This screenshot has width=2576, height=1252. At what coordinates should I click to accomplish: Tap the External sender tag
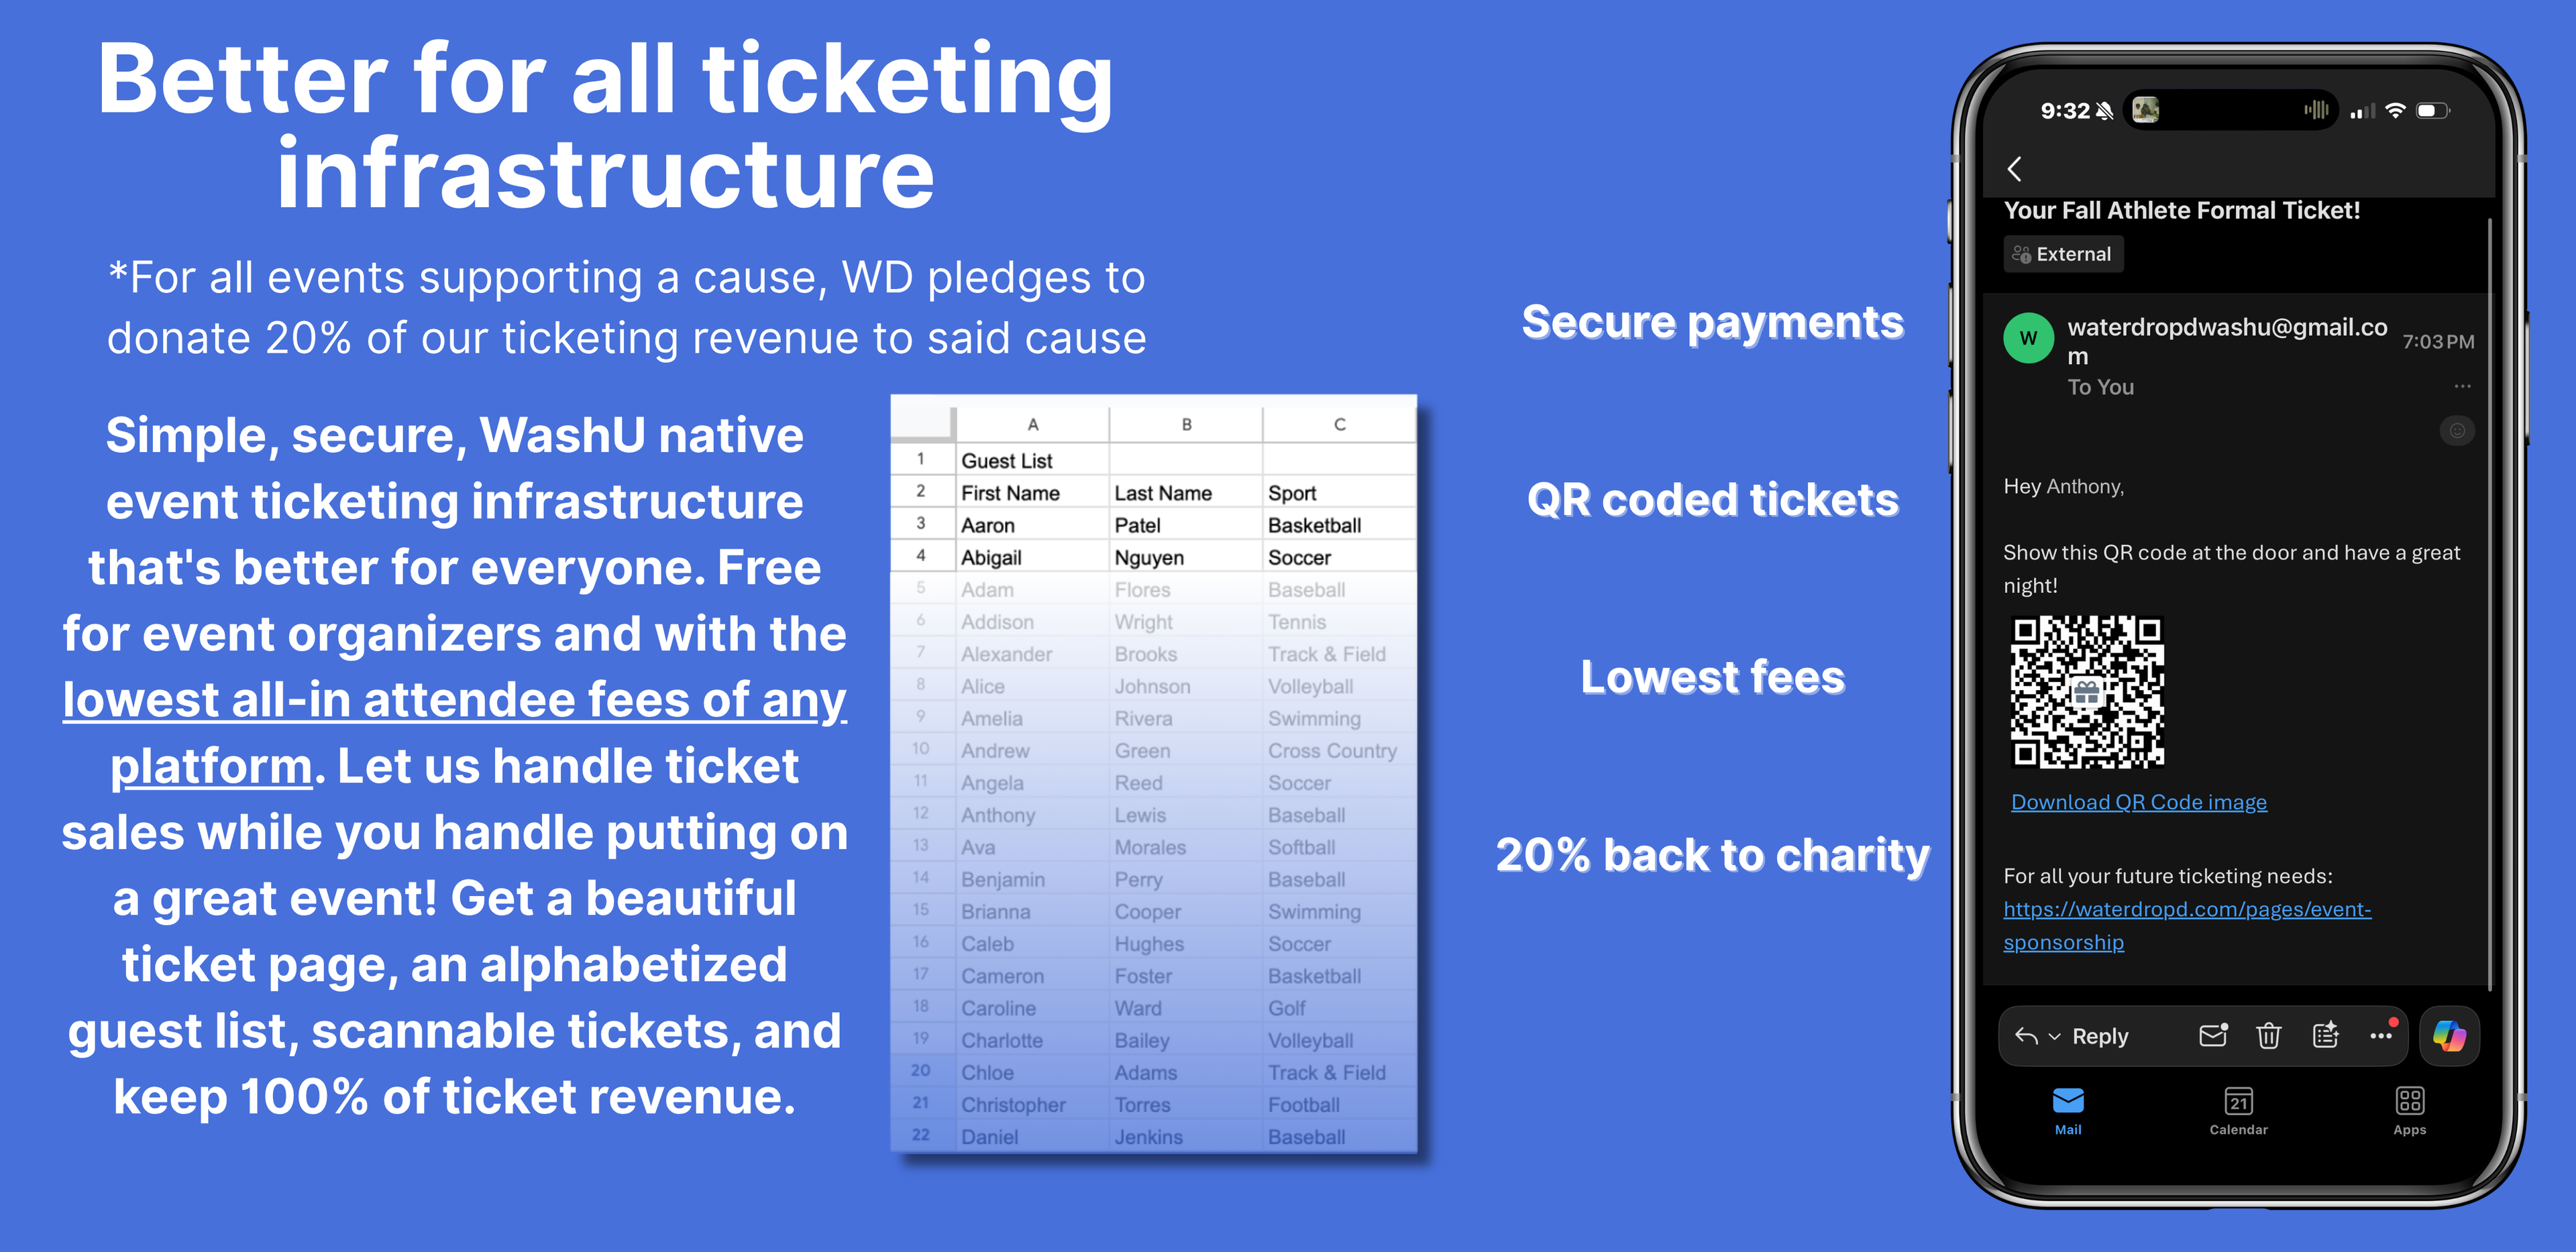pyautogui.click(x=2062, y=254)
